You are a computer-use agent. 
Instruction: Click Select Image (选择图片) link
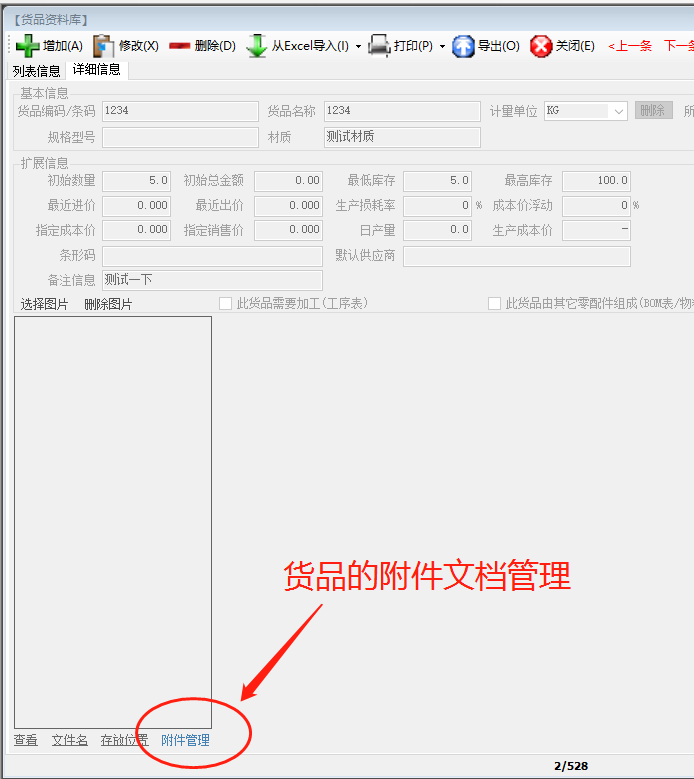tap(45, 304)
